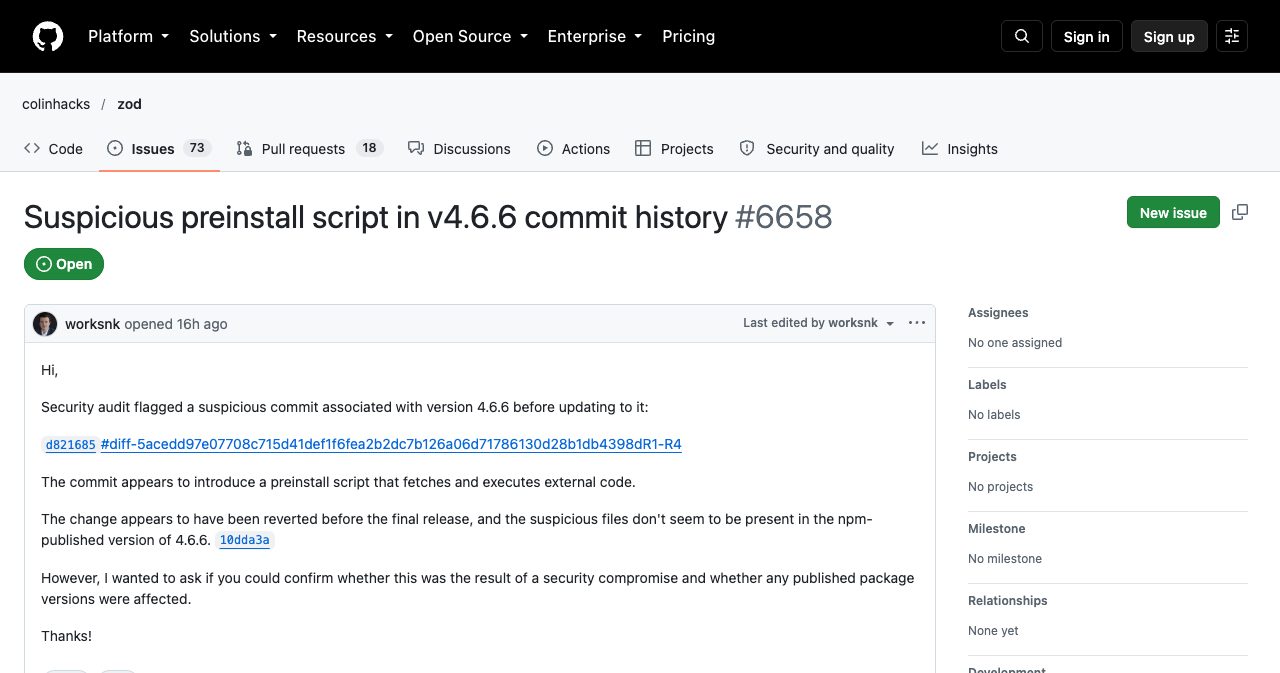Image resolution: width=1280 pixels, height=673 pixels.
Task: Open the zod repository link
Action: [x=129, y=104]
